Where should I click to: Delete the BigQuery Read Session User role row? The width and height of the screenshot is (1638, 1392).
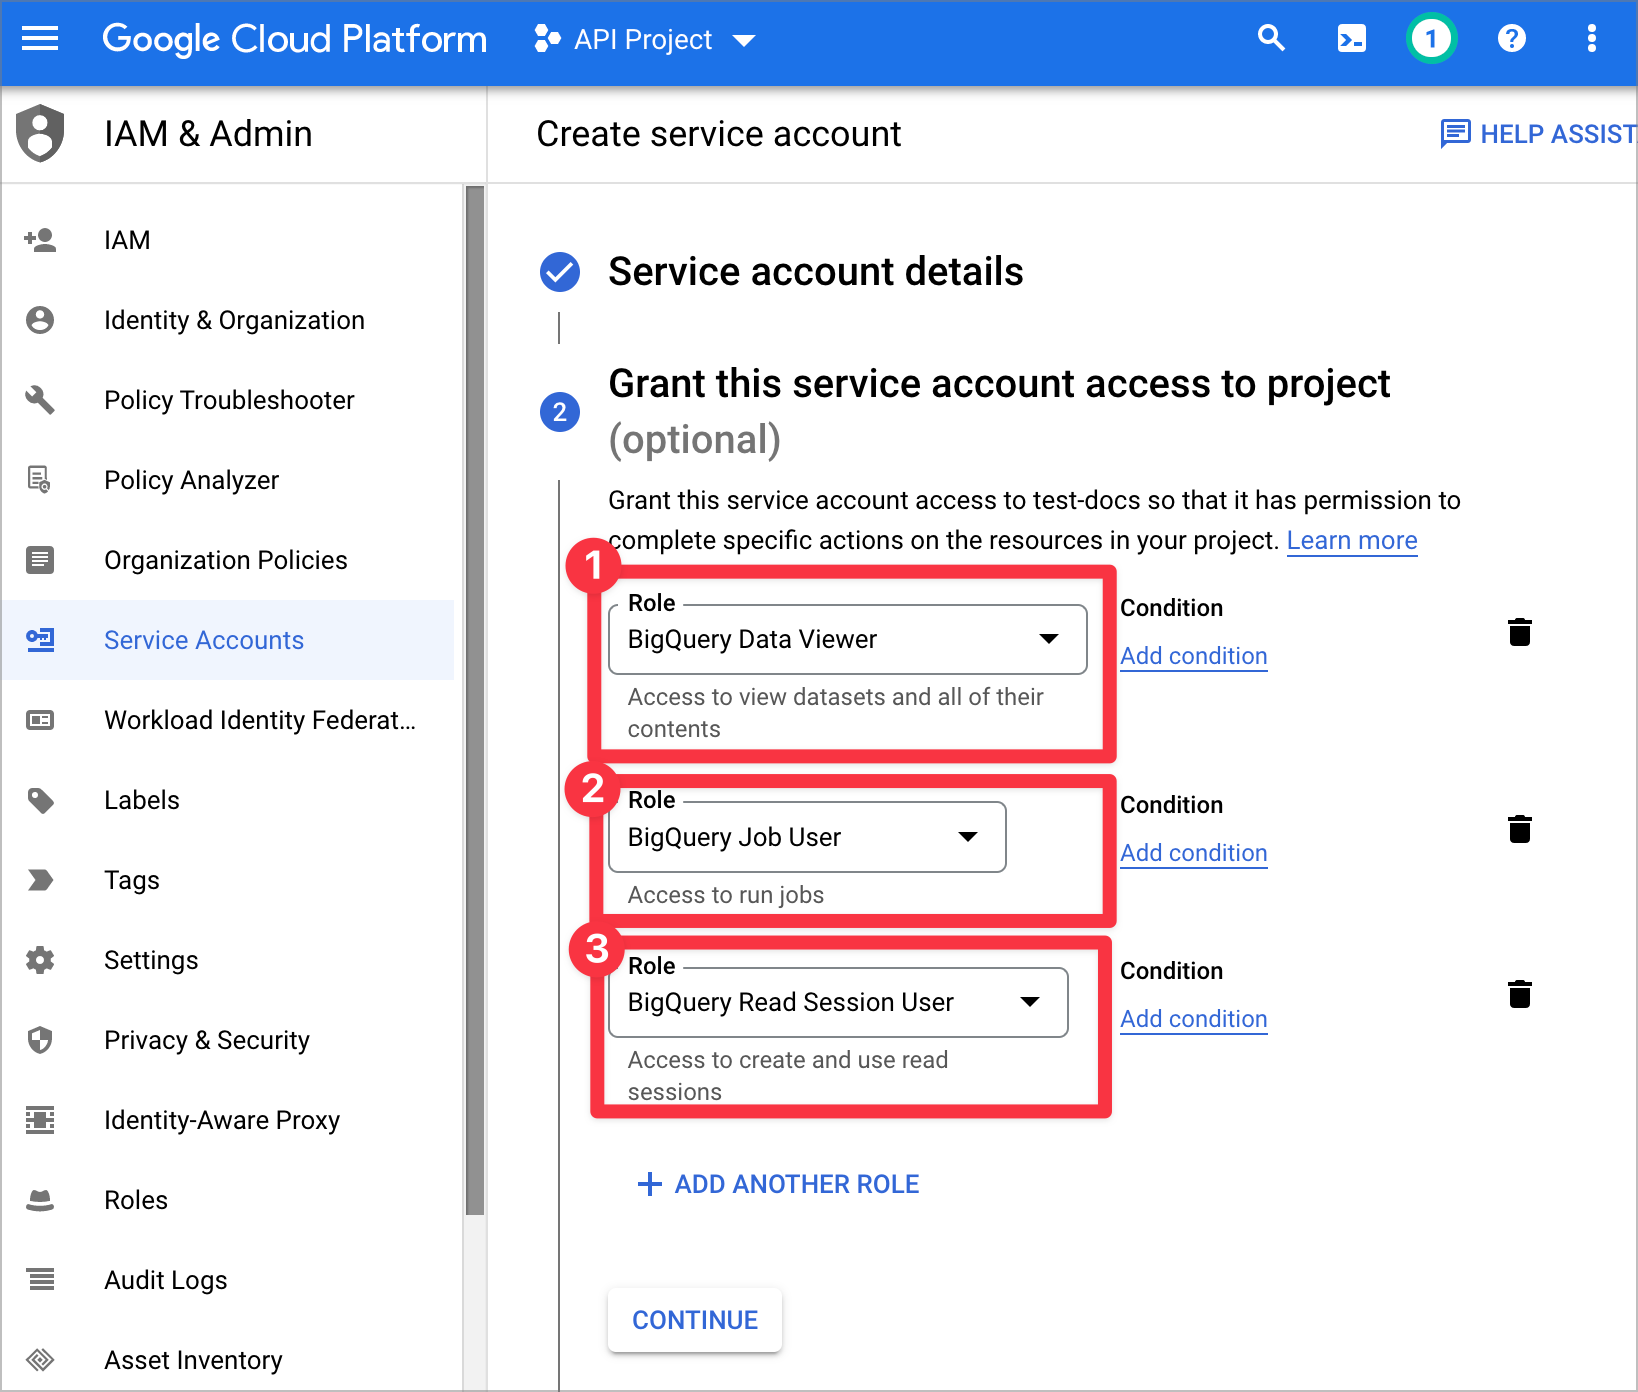(1520, 994)
